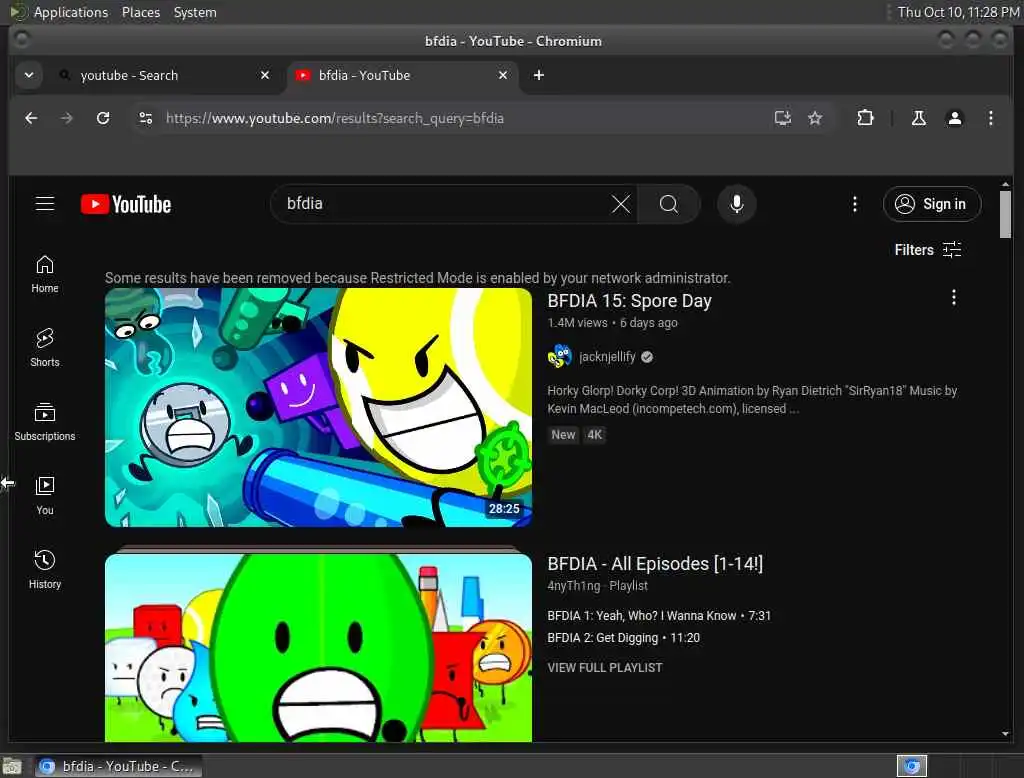Click the video description text starting Horky Glorp
Image resolution: width=1024 pixels, height=778 pixels.
point(752,400)
